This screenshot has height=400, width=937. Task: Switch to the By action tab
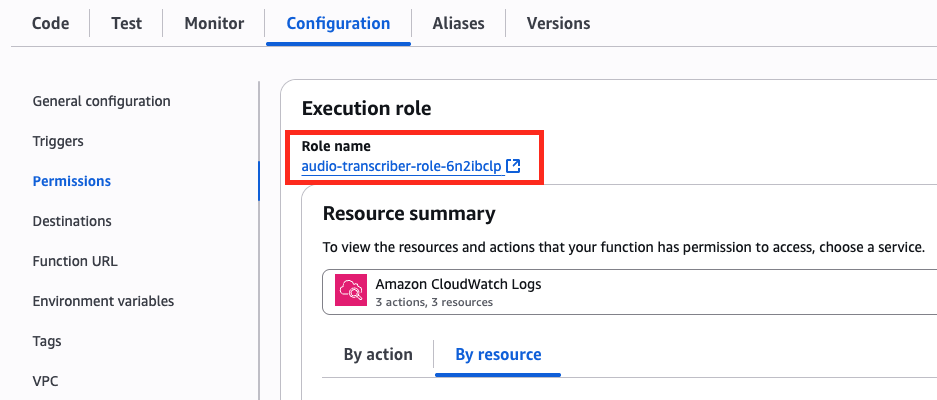click(378, 355)
